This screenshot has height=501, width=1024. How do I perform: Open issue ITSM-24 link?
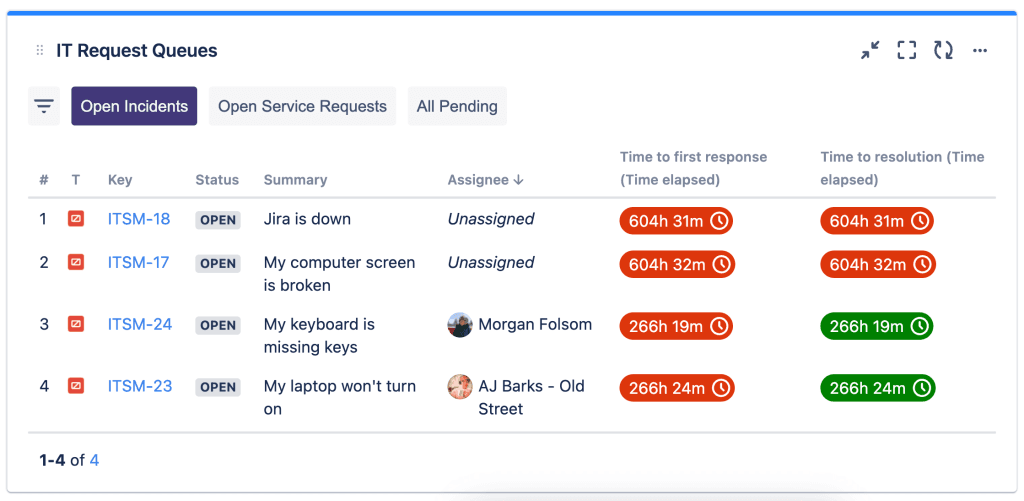pyautogui.click(x=140, y=325)
